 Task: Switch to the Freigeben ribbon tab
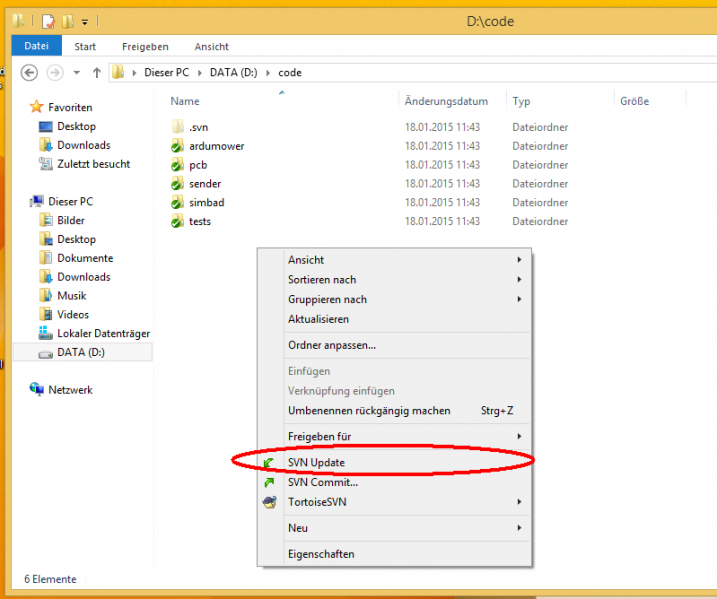[x=145, y=47]
